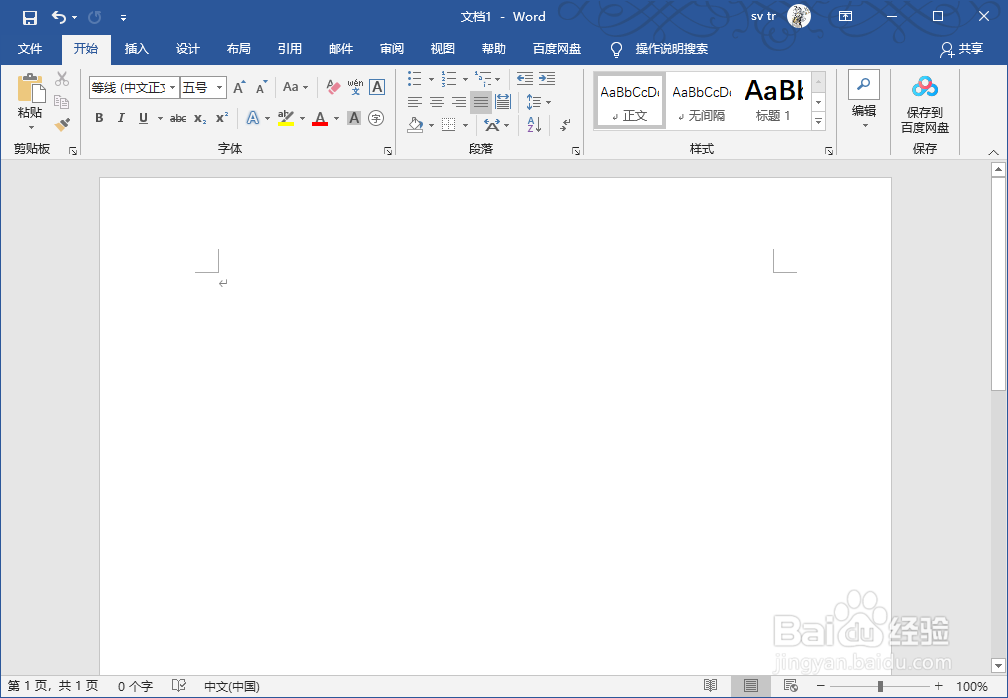The image size is (1008, 698).
Task: Show or hide paragraph marks
Action: point(565,125)
